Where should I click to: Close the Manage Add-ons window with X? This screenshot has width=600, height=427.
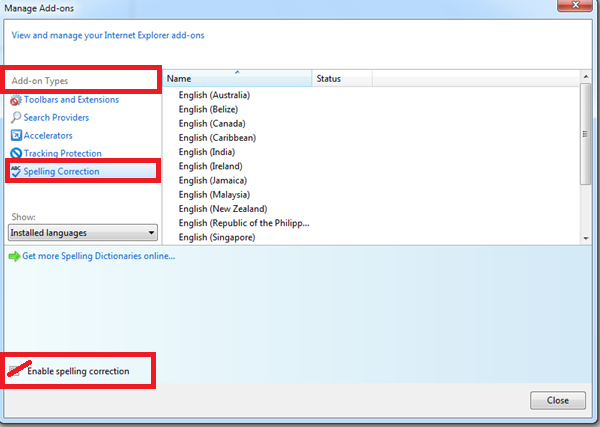(574, 5)
